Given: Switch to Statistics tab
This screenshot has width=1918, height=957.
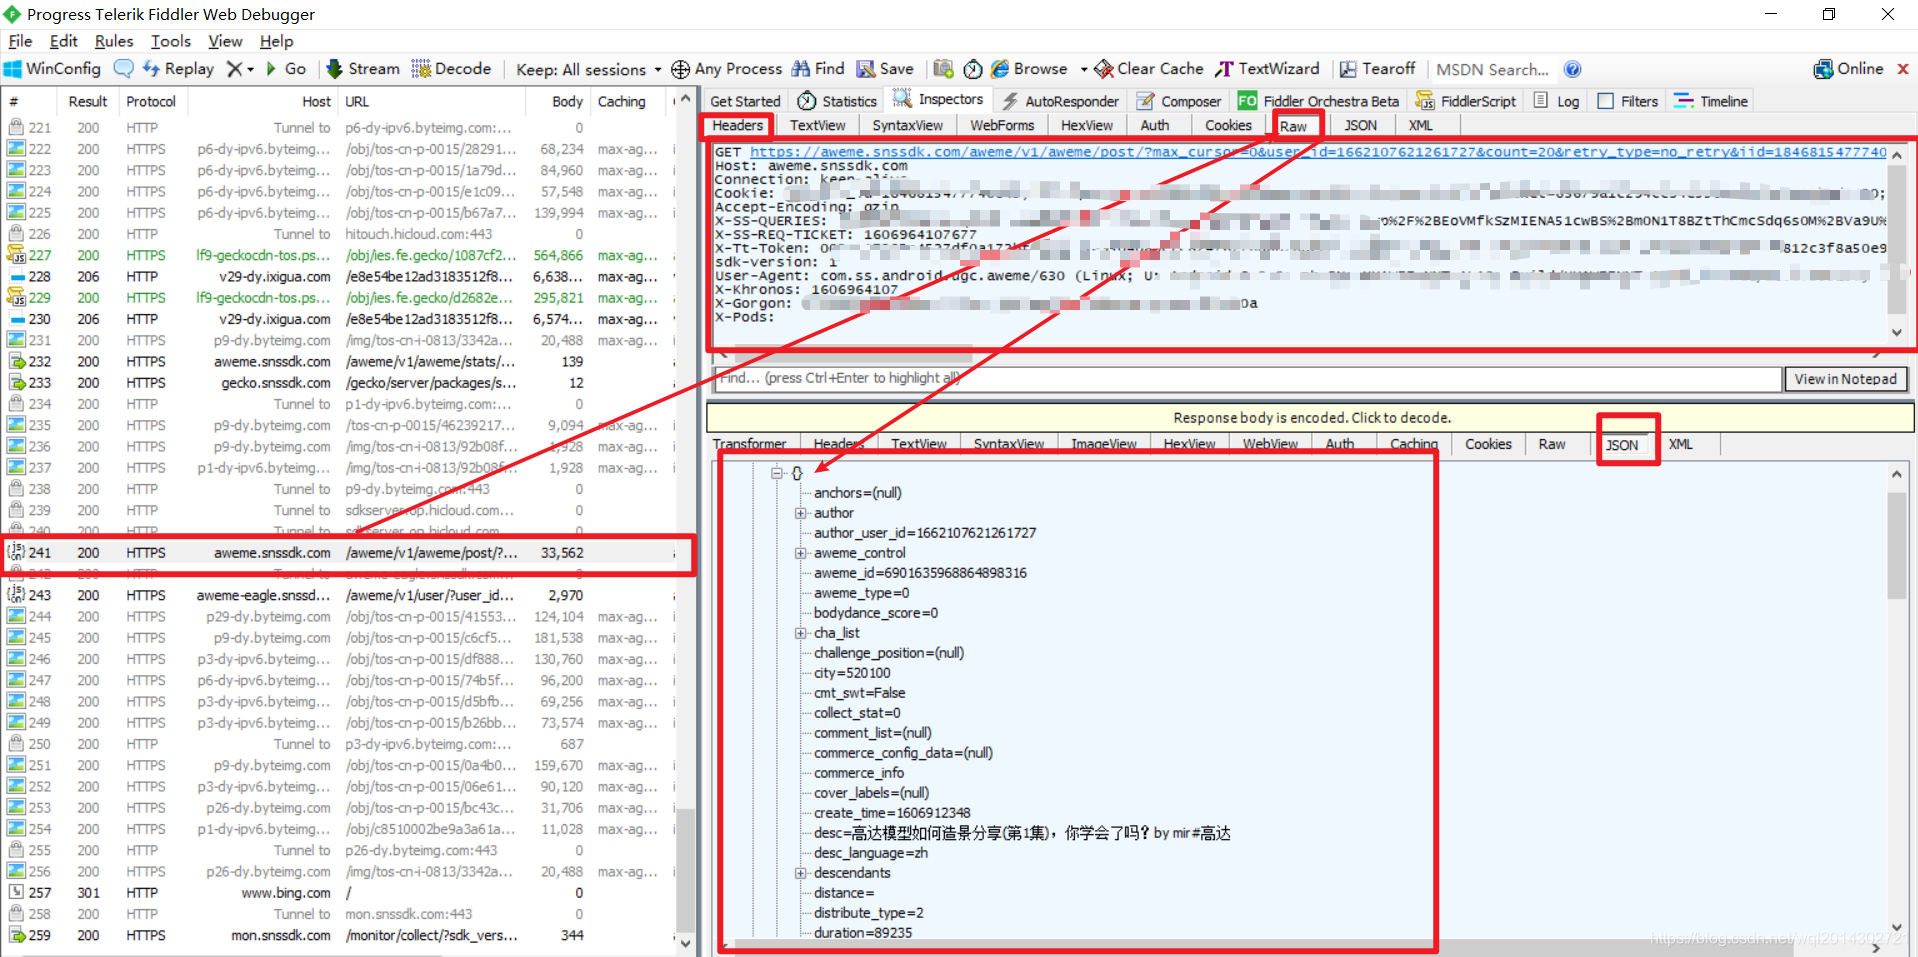Looking at the screenshot, I should [x=837, y=101].
